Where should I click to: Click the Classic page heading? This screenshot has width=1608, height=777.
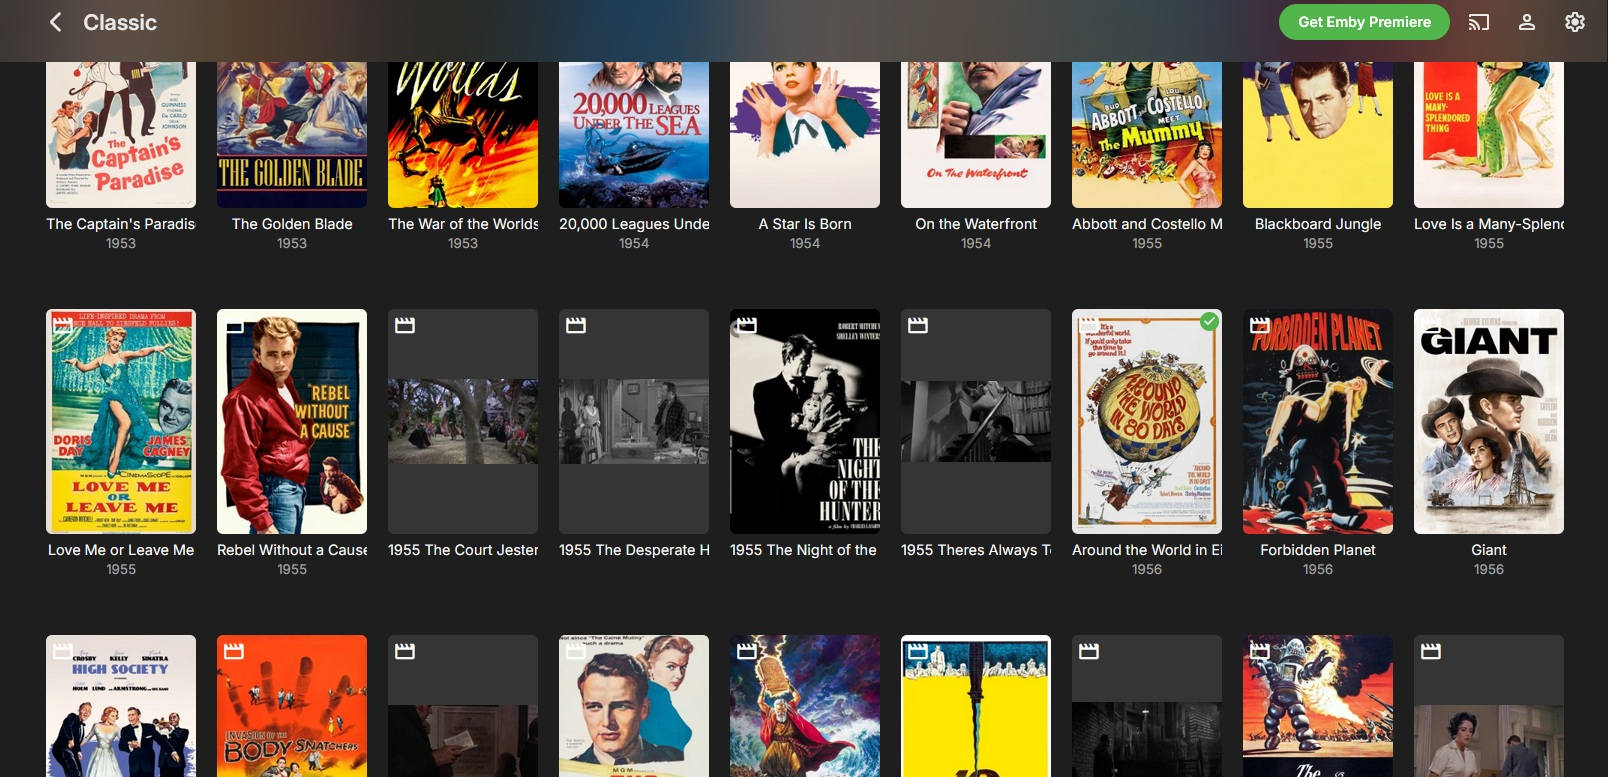click(x=120, y=22)
